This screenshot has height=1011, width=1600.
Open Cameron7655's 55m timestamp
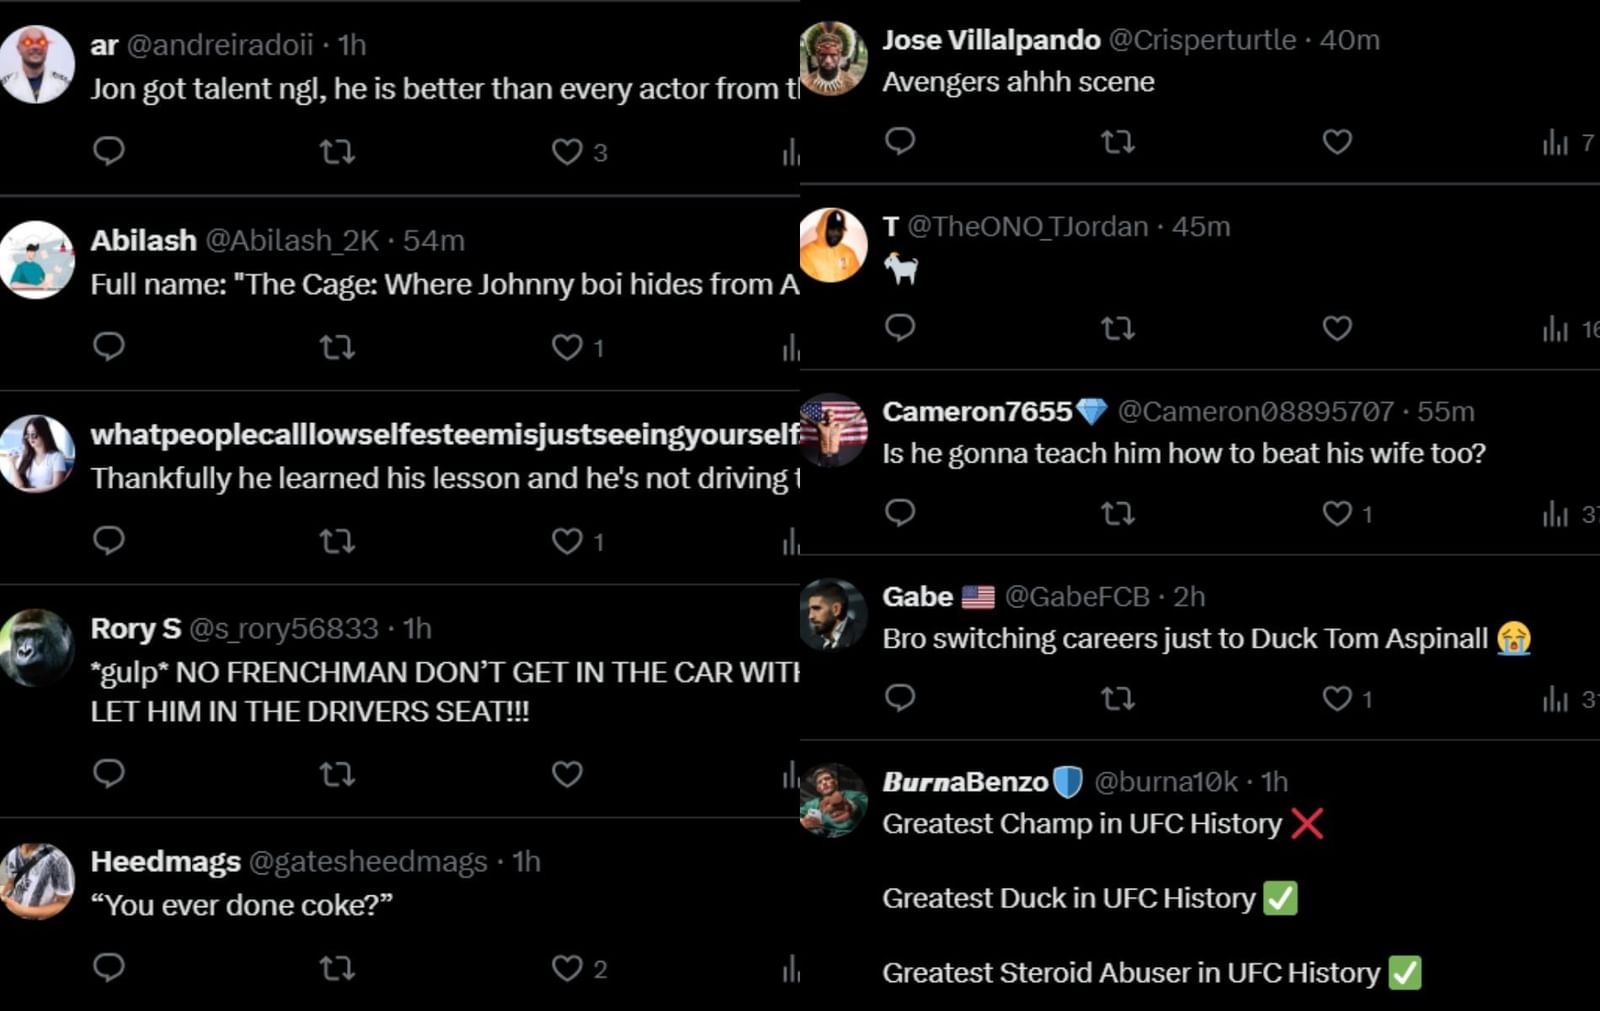1445,412
